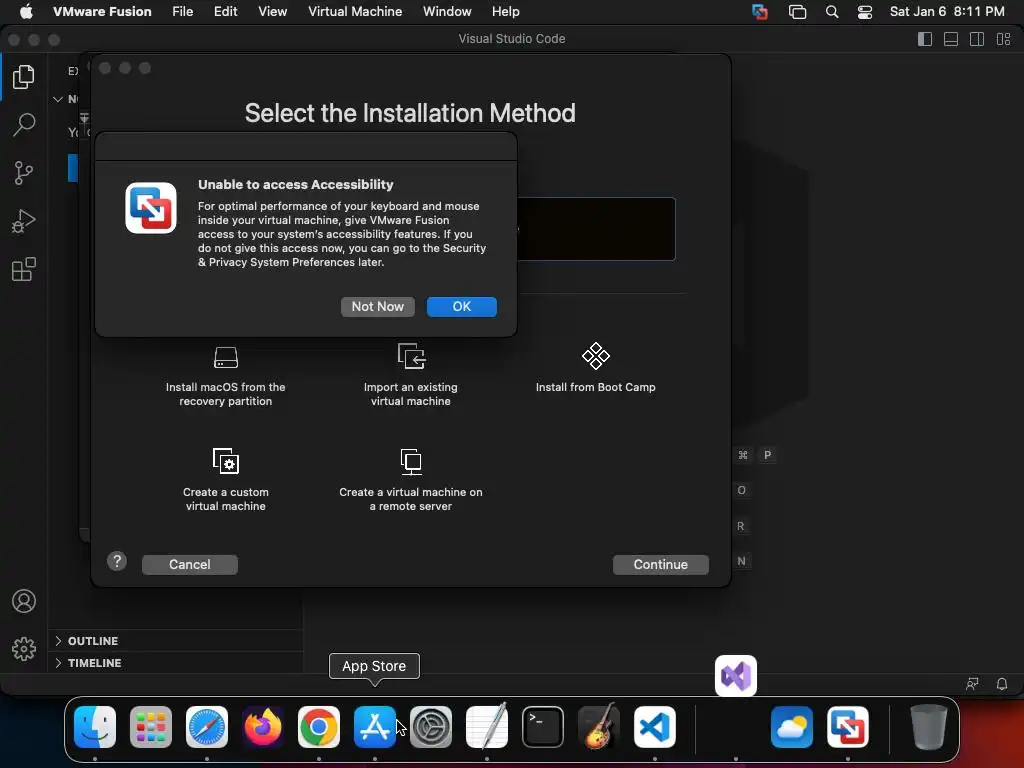
Task: Open Source Control view in VS Code
Action: click(24, 173)
